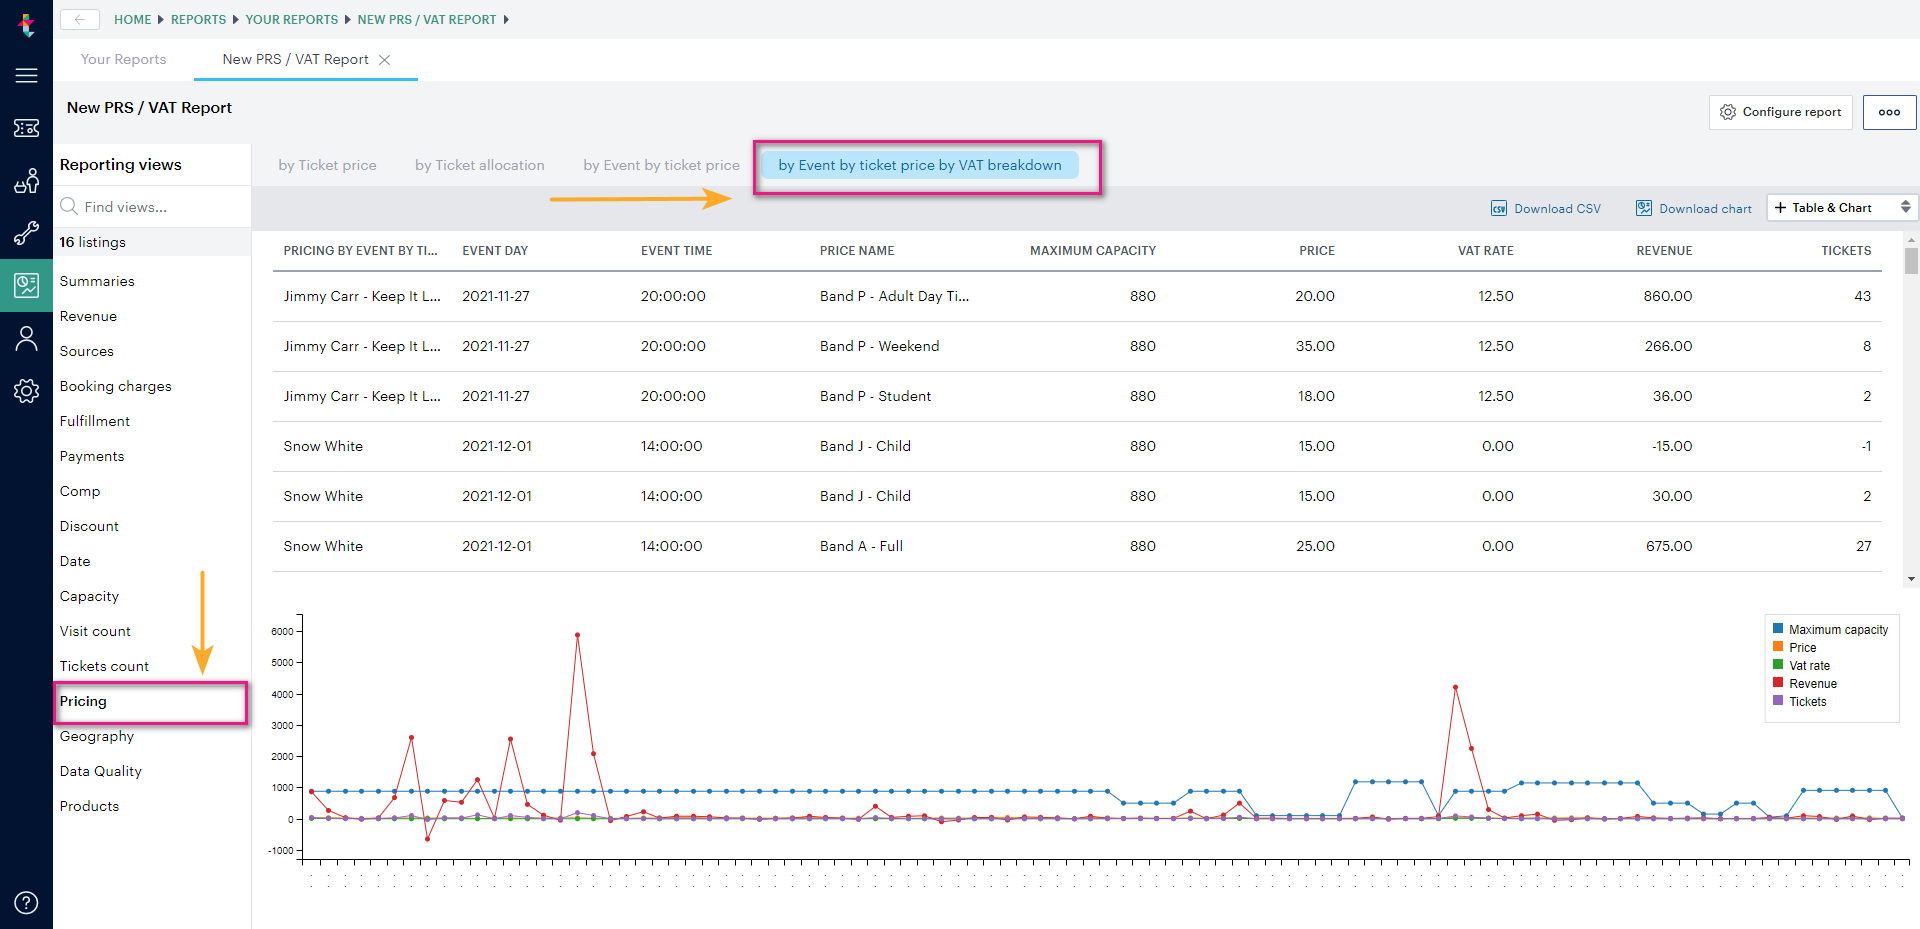Close the New PRS / VAT Report tab
Viewport: 1920px width, 929px height.
[x=384, y=60]
